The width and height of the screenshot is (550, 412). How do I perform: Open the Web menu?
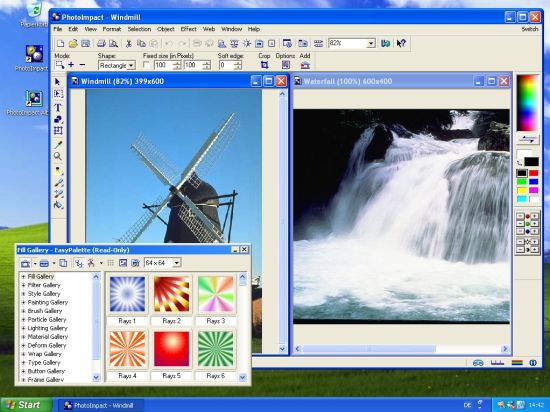[209, 29]
